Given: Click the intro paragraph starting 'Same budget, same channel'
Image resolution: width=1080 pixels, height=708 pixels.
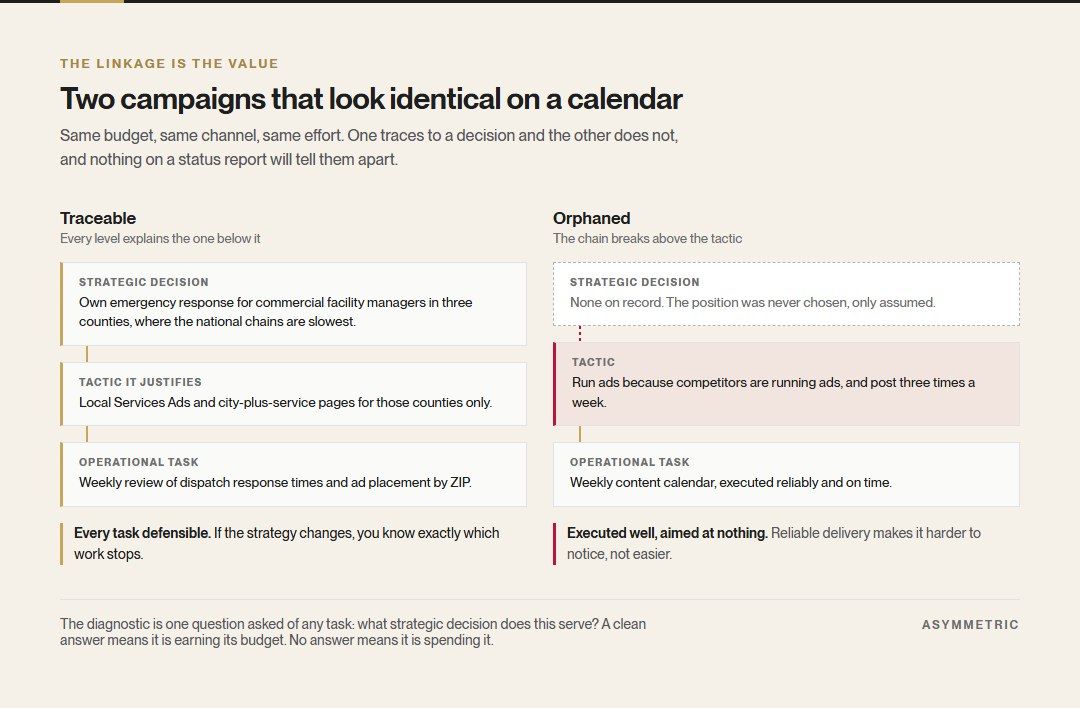Looking at the screenshot, I should click(368, 147).
